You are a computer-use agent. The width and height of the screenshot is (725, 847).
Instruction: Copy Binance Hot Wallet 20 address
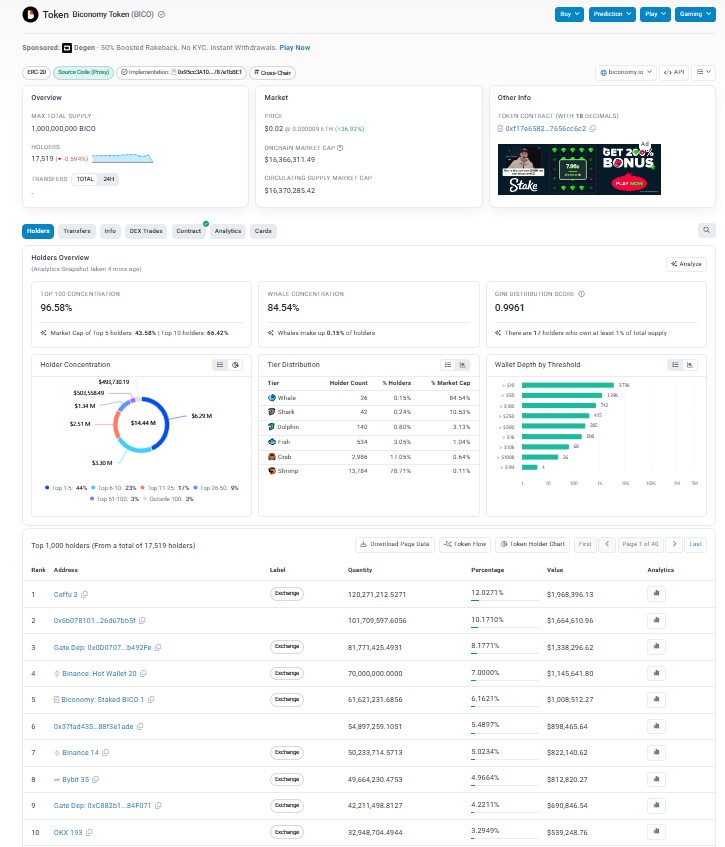pyautogui.click(x=143, y=674)
